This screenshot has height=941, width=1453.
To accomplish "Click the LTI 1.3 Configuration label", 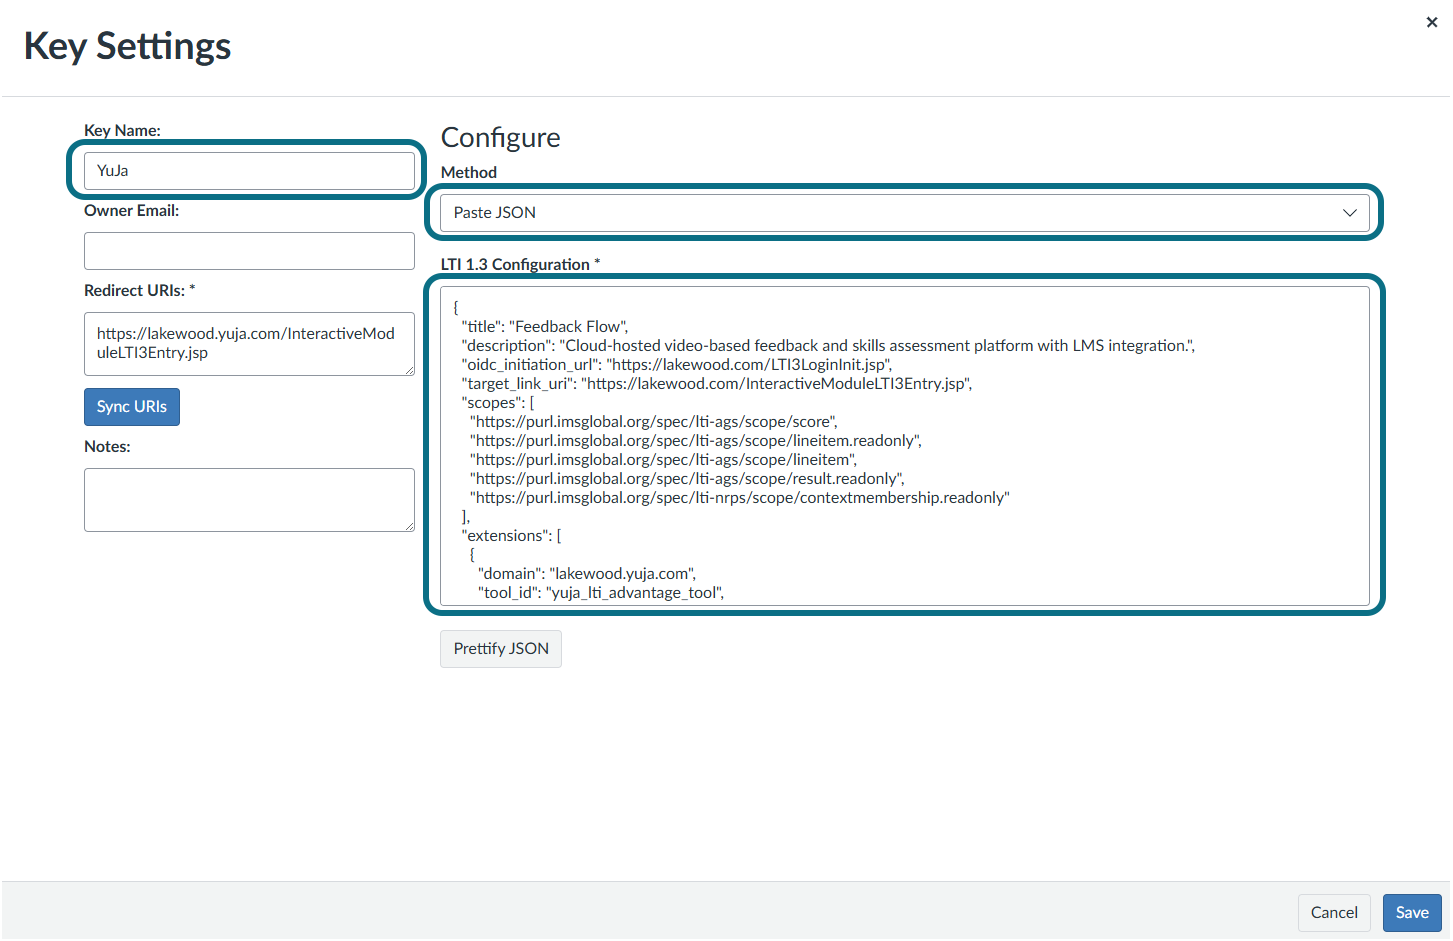I will pyautogui.click(x=520, y=265).
